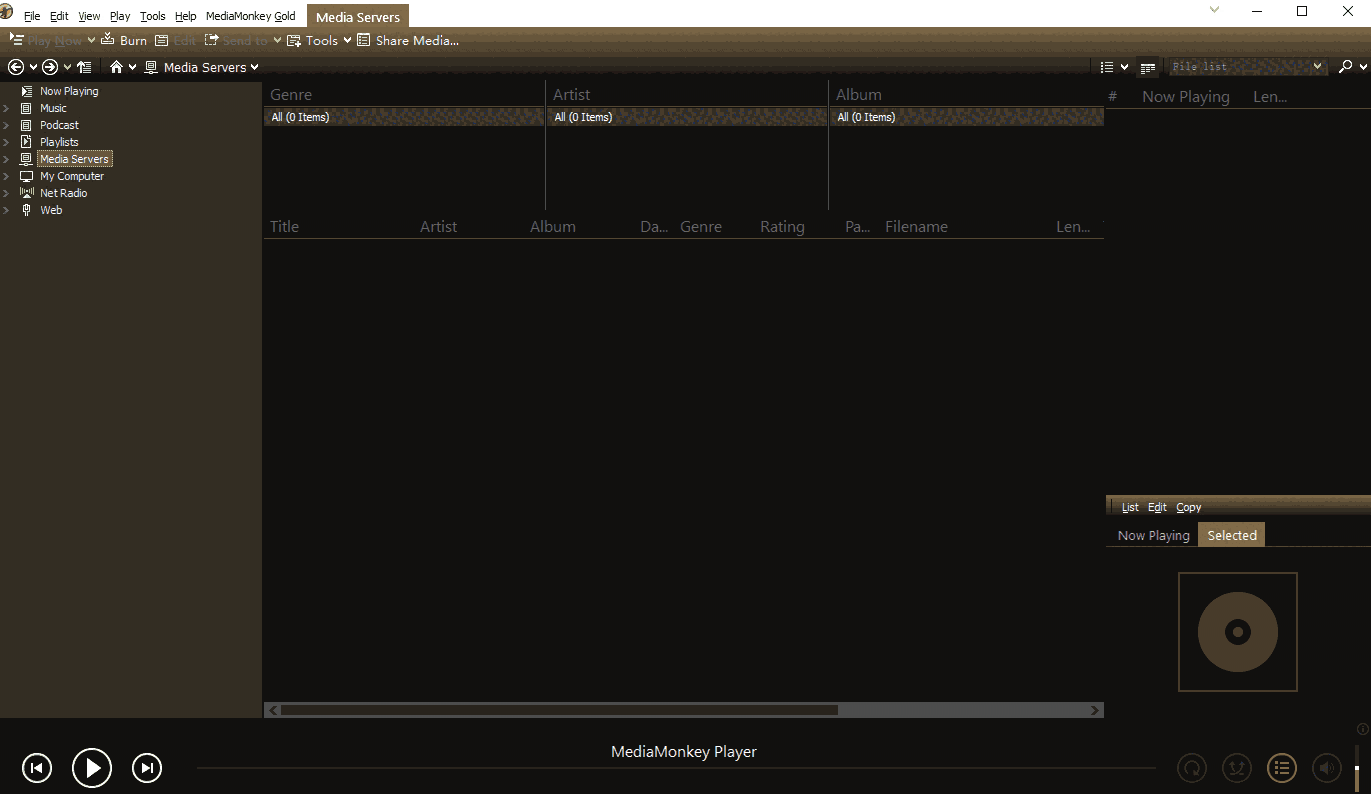1371x794 pixels.
Task: Click the Share Media toolbar button
Action: click(408, 40)
